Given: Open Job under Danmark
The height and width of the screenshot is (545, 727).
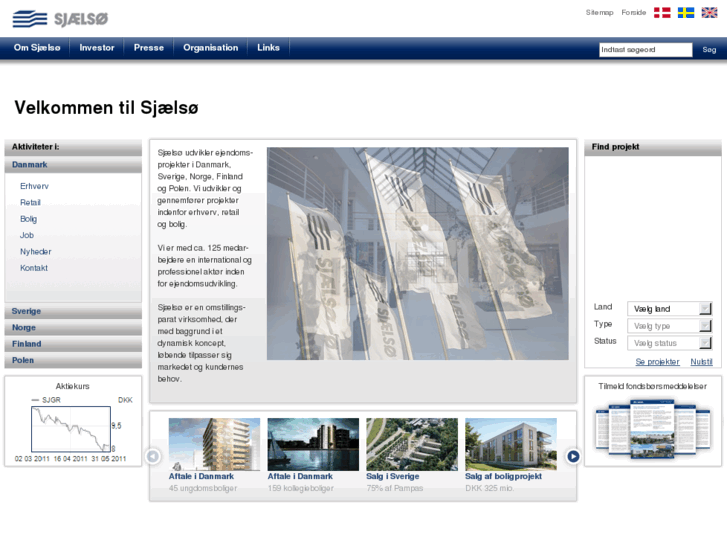Looking at the screenshot, I should [x=27, y=235].
